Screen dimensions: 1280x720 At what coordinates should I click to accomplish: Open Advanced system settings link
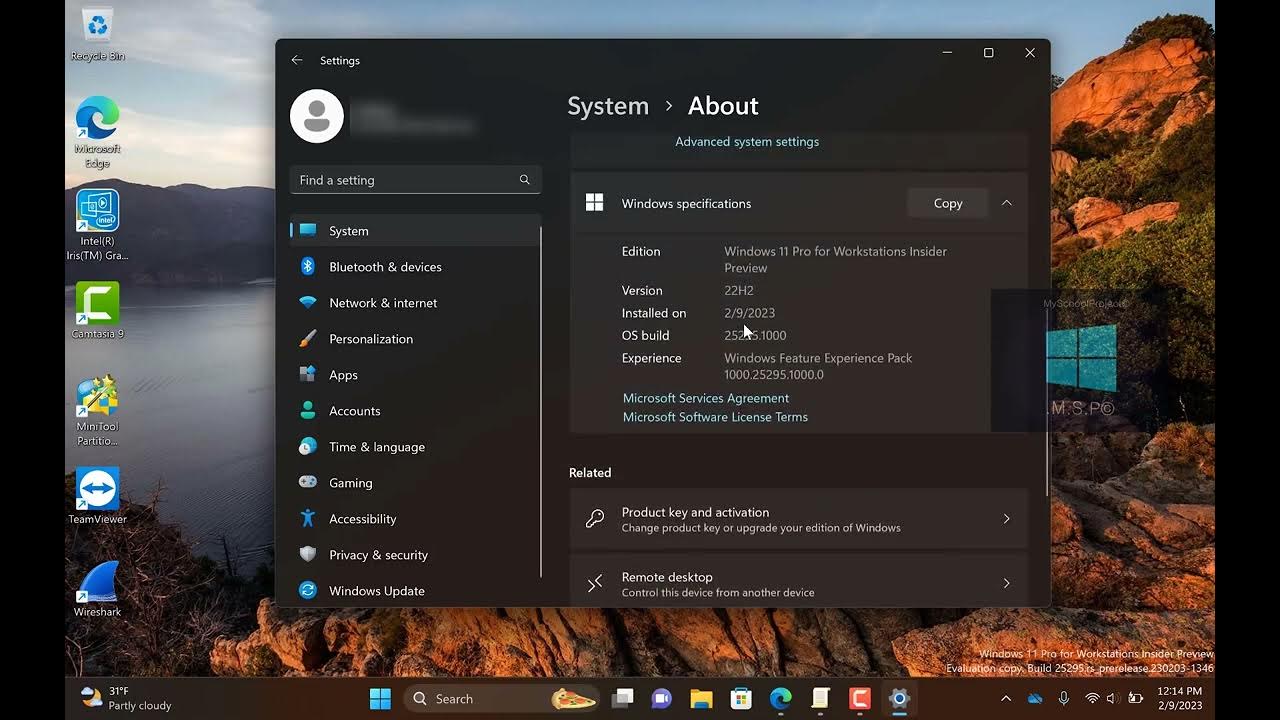(747, 142)
